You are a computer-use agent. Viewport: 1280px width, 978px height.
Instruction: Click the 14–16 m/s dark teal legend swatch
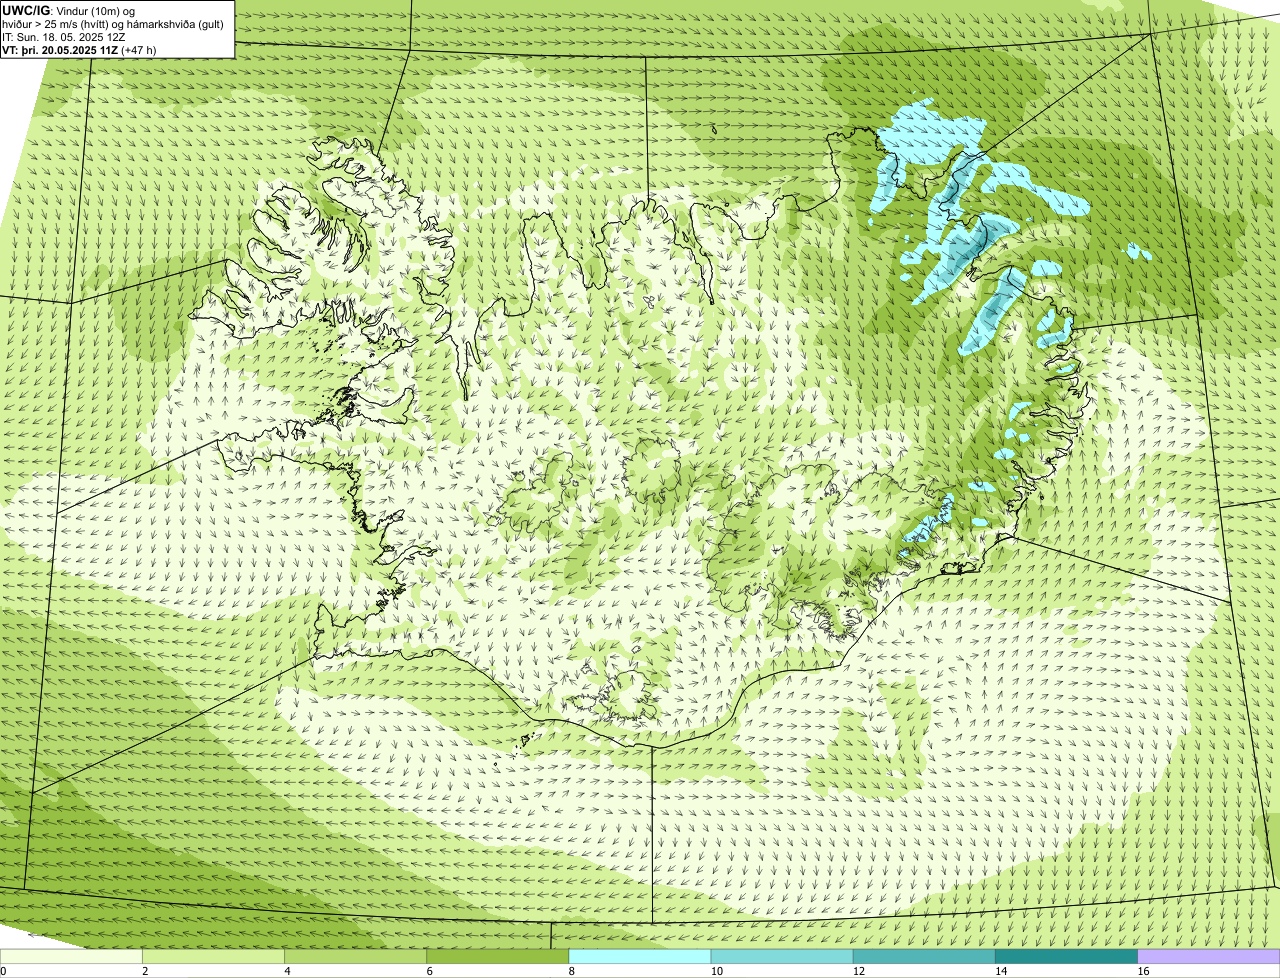point(1066,957)
